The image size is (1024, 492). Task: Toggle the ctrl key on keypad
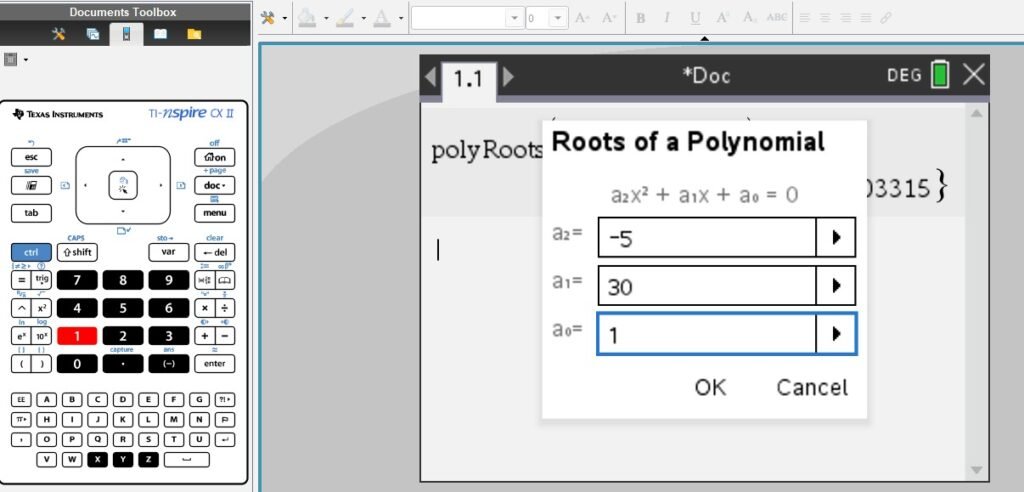click(31, 252)
